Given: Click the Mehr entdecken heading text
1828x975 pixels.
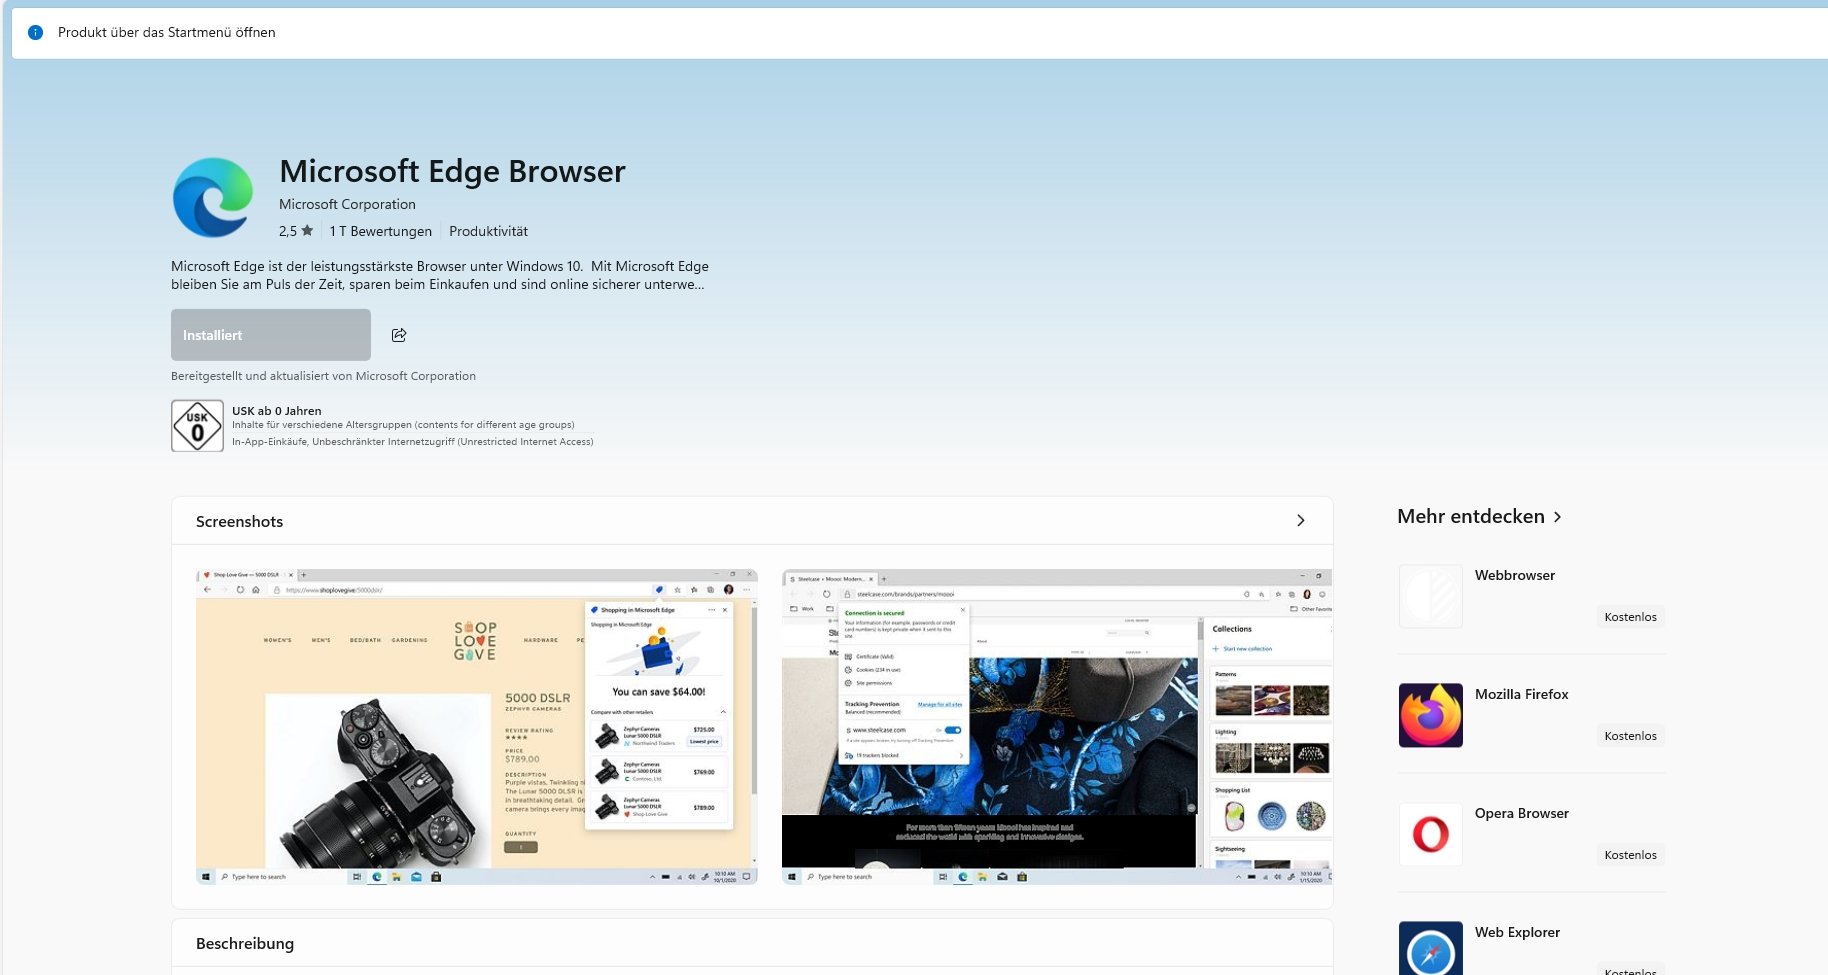Looking at the screenshot, I should pyautogui.click(x=1471, y=516).
